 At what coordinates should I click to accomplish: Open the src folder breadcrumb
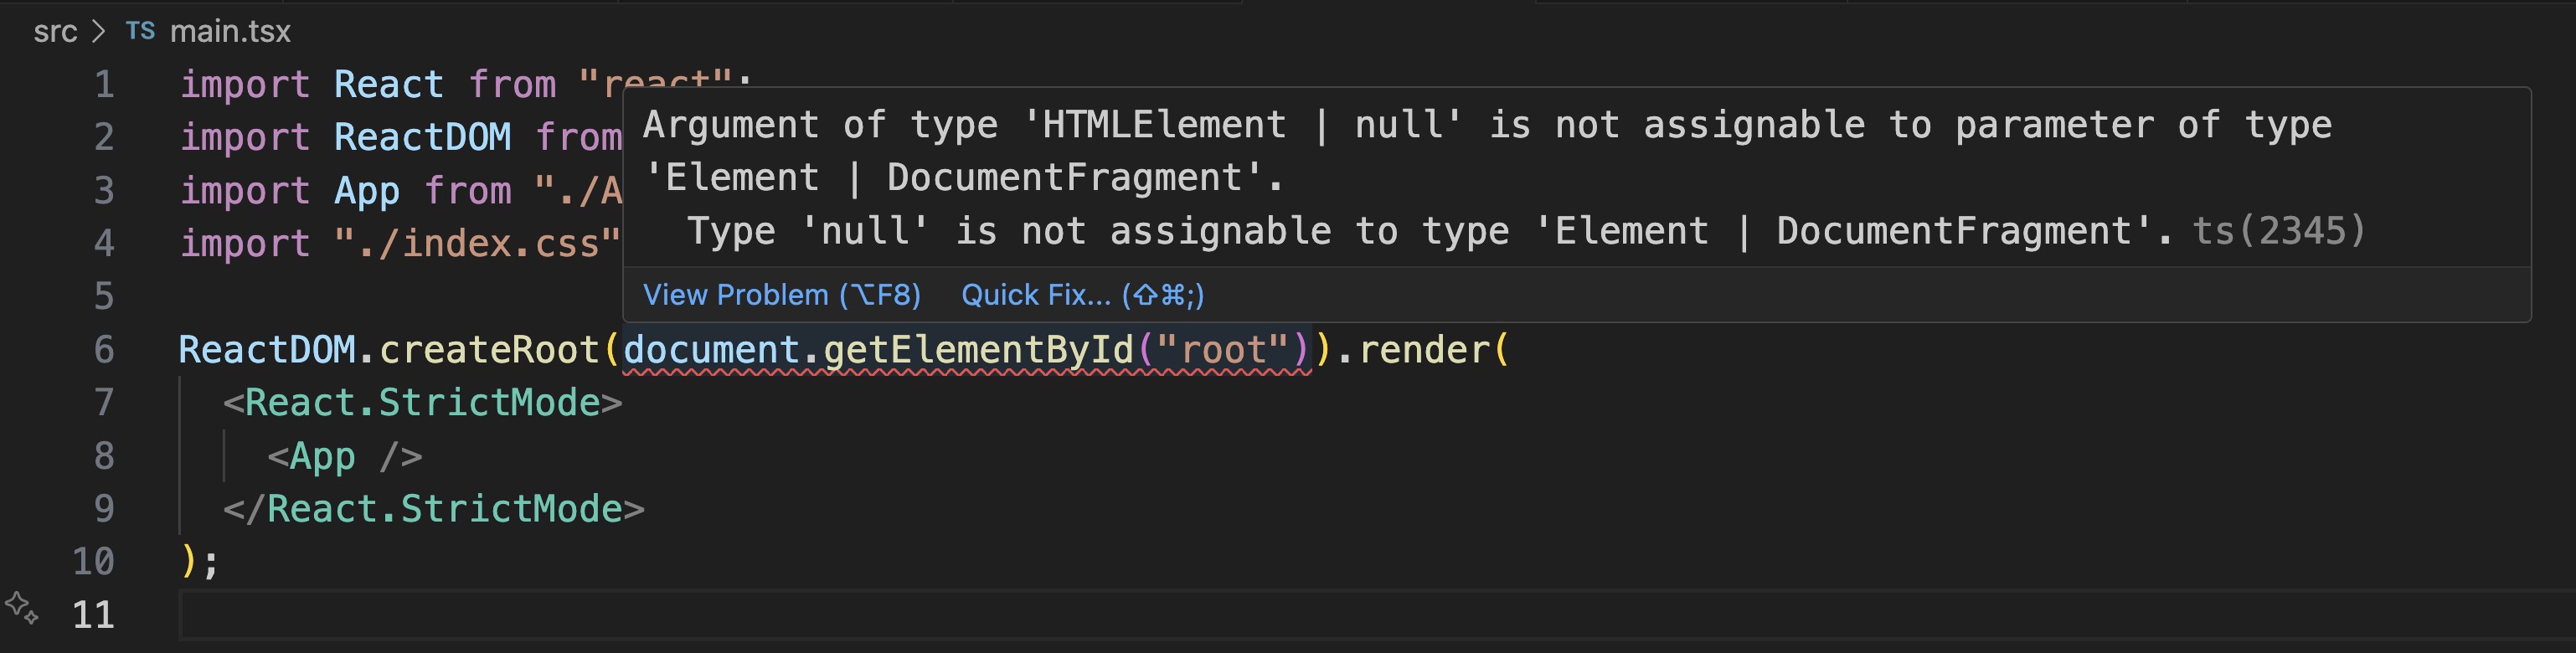click(x=55, y=31)
